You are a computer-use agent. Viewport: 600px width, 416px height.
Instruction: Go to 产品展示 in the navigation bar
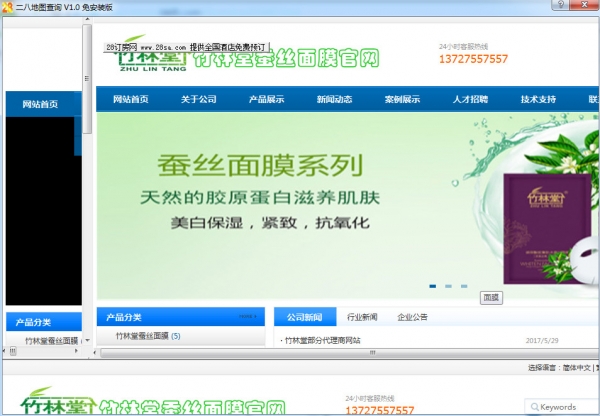pos(266,100)
